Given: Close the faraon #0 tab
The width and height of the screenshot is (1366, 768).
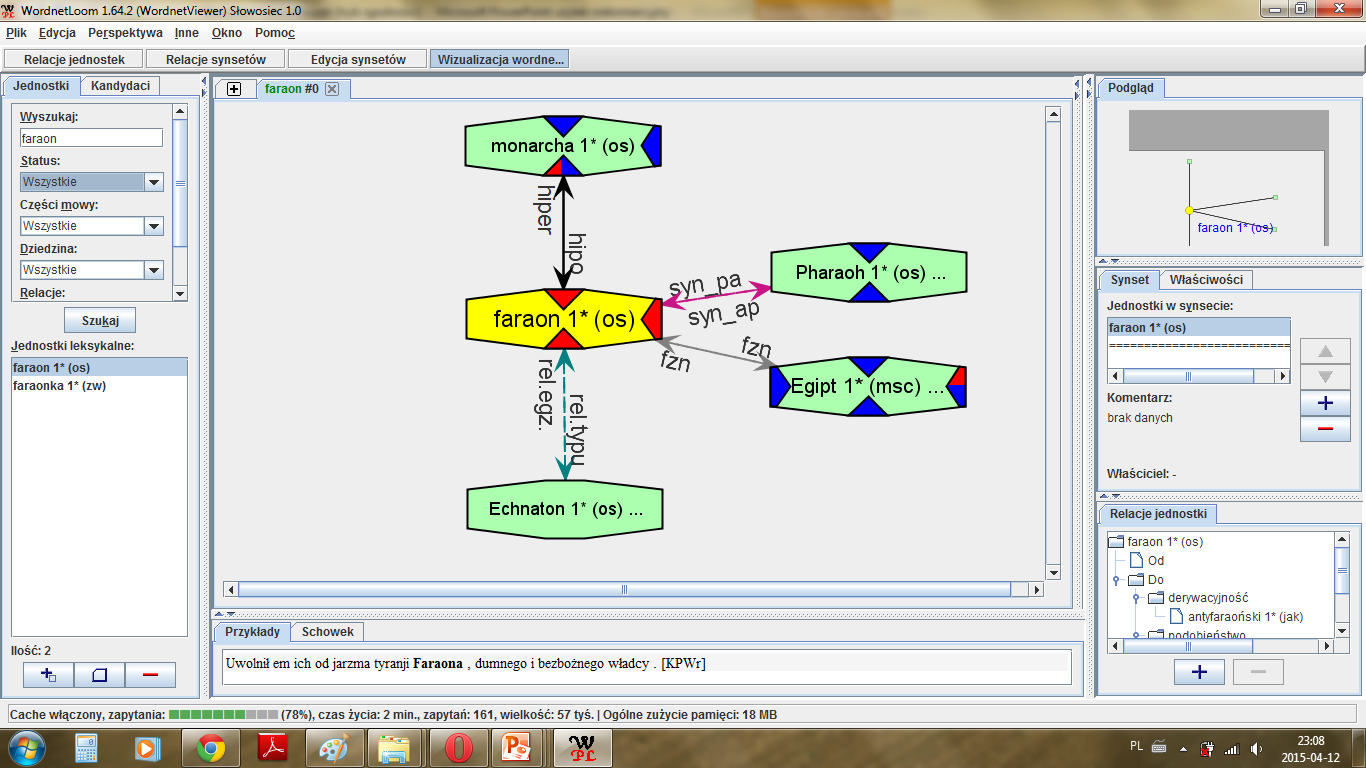Looking at the screenshot, I should tap(332, 89).
